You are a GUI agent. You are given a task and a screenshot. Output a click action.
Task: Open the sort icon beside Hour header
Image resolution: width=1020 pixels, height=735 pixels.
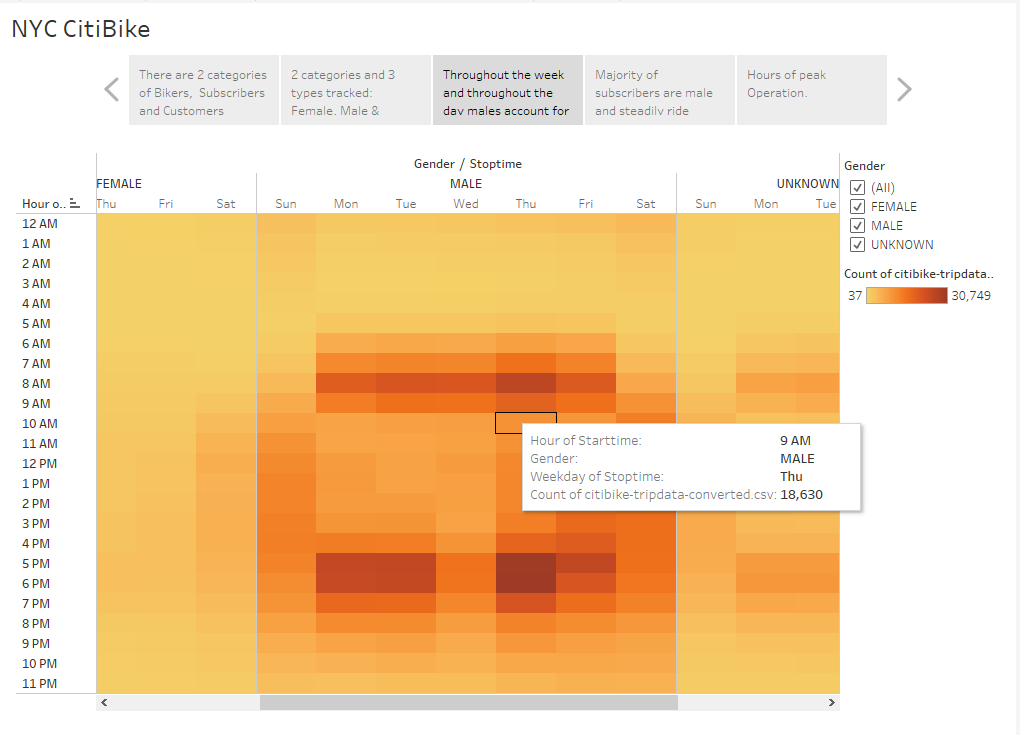click(74, 204)
